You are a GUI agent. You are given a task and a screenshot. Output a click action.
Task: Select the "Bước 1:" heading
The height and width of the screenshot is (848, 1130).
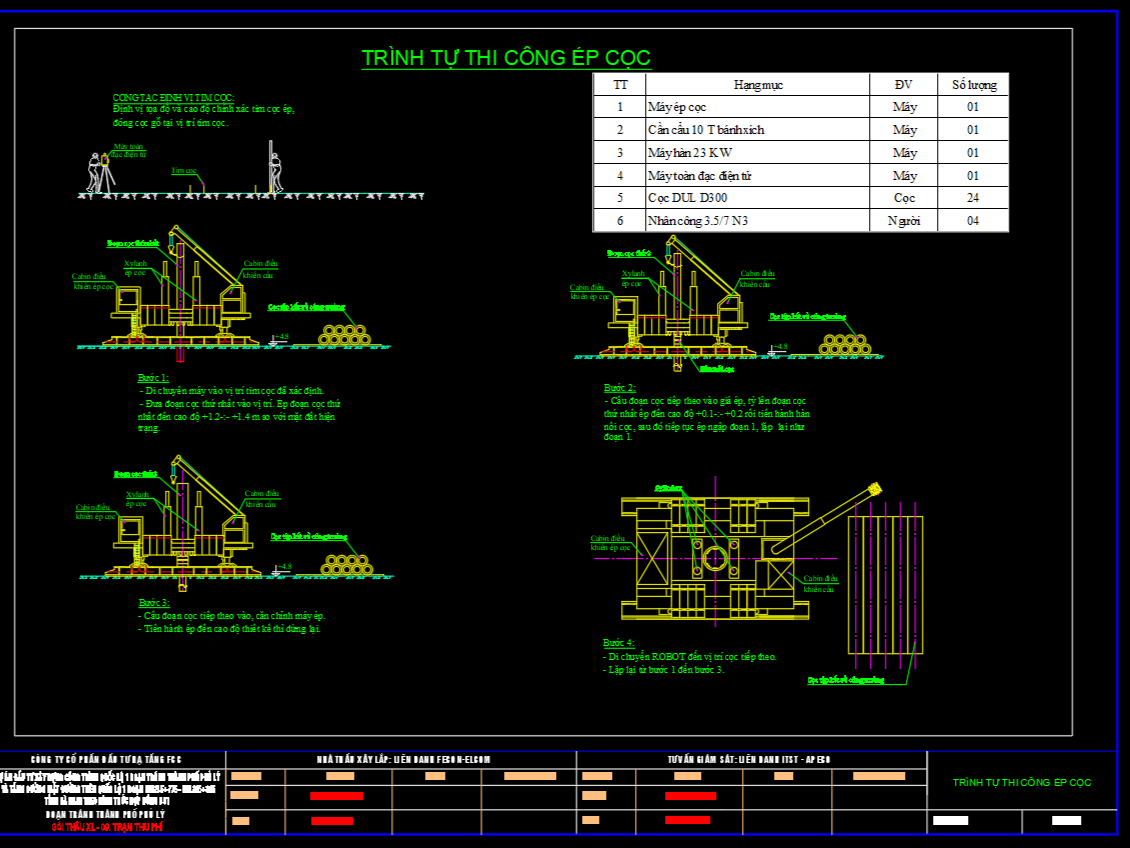153,378
